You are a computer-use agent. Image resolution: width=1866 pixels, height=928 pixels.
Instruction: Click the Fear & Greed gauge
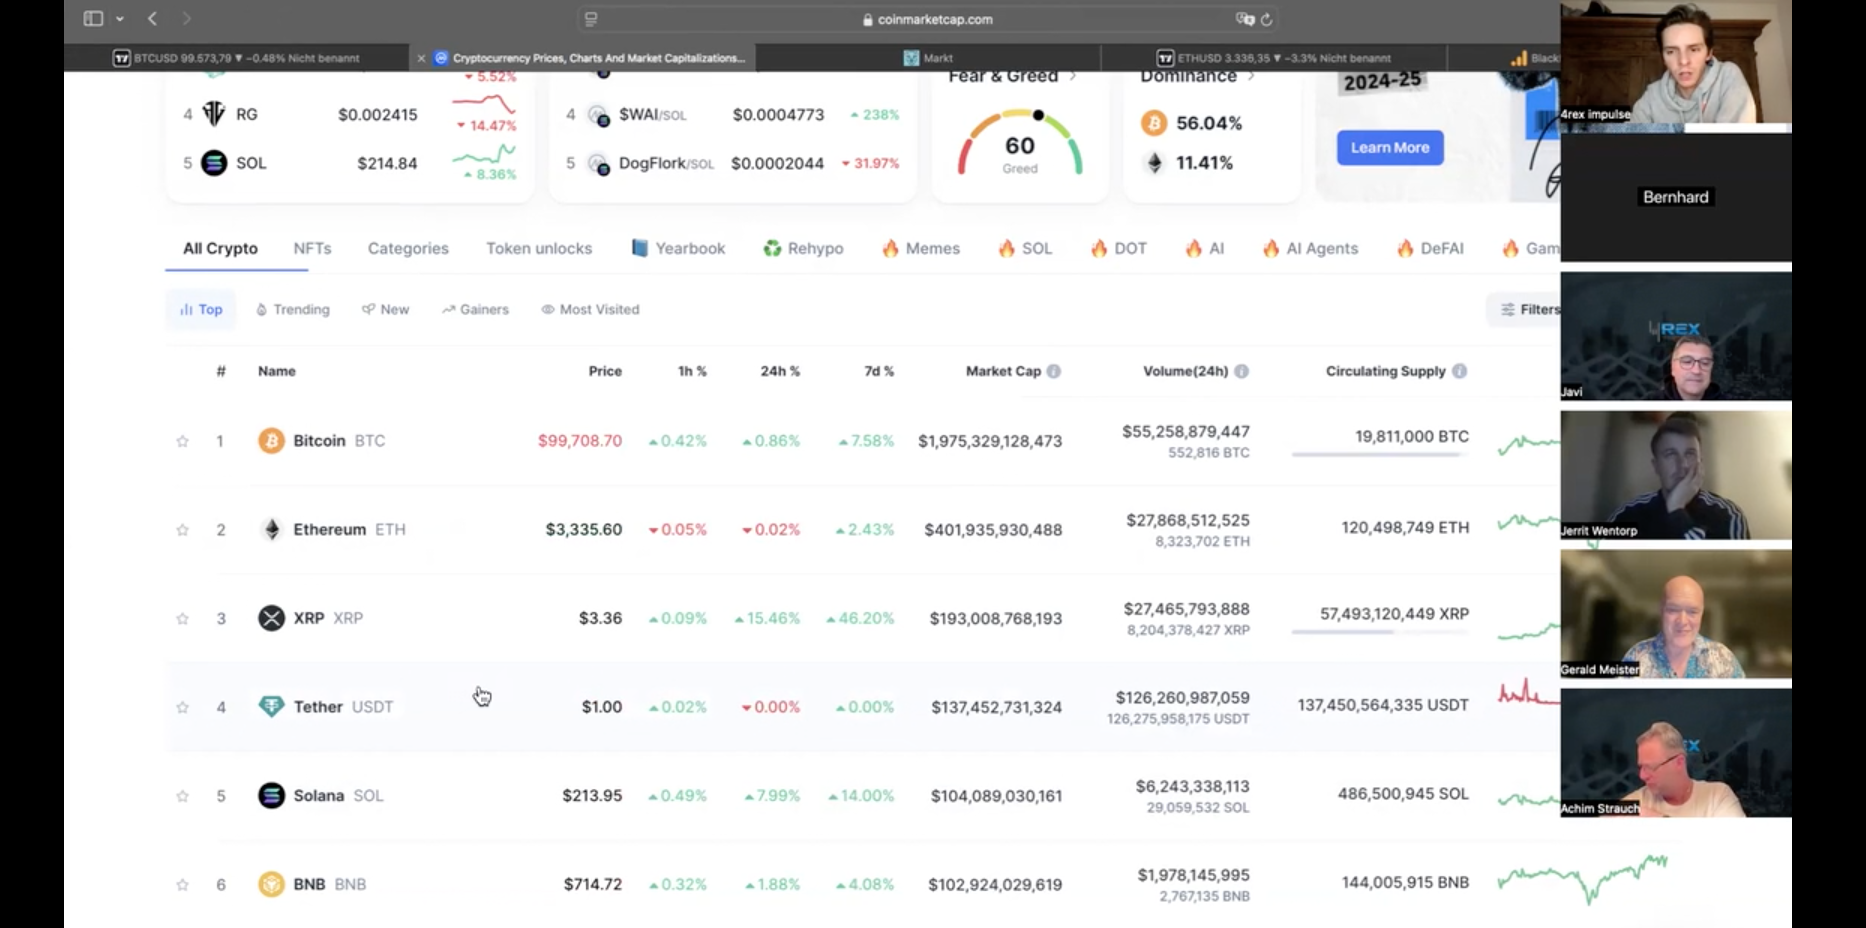(x=1020, y=143)
